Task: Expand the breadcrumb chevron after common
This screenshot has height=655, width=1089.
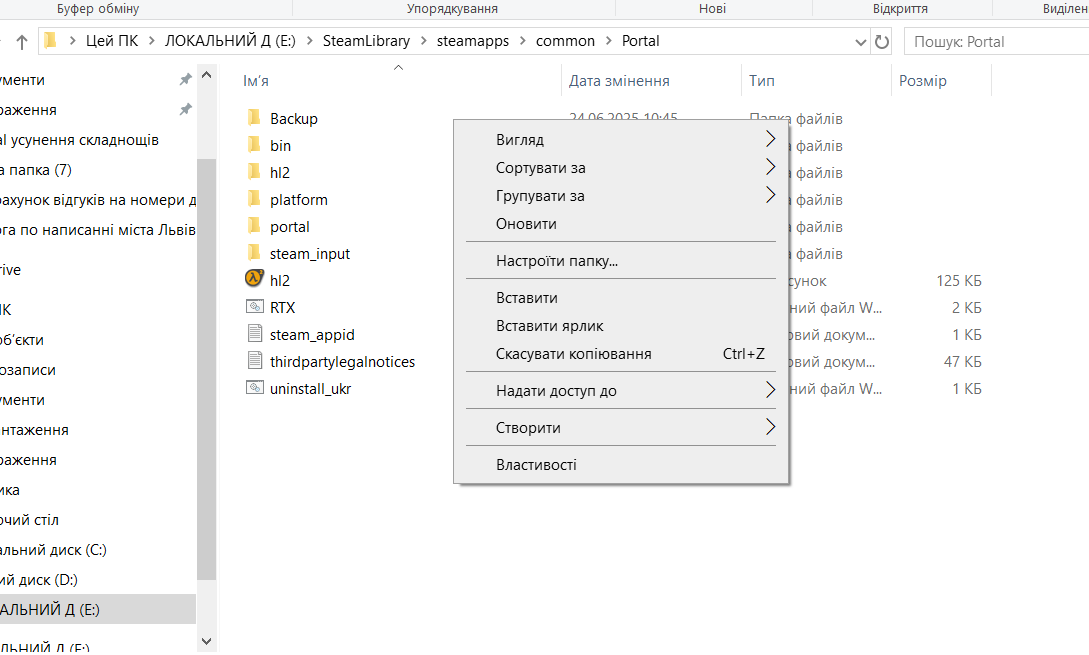Action: [608, 41]
